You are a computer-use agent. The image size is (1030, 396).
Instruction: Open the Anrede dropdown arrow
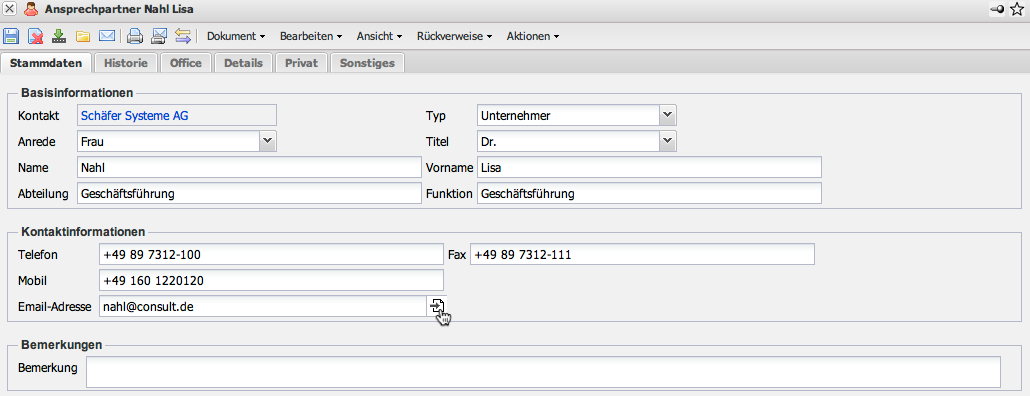click(267, 141)
